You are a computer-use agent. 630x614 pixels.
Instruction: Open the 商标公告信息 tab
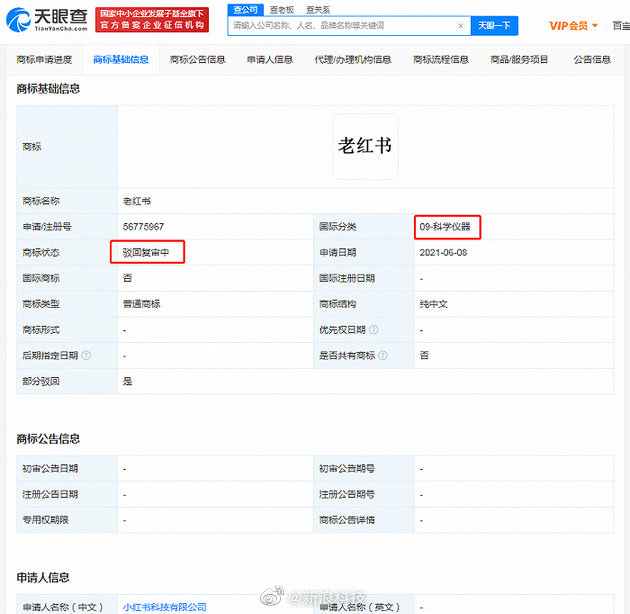click(x=198, y=60)
